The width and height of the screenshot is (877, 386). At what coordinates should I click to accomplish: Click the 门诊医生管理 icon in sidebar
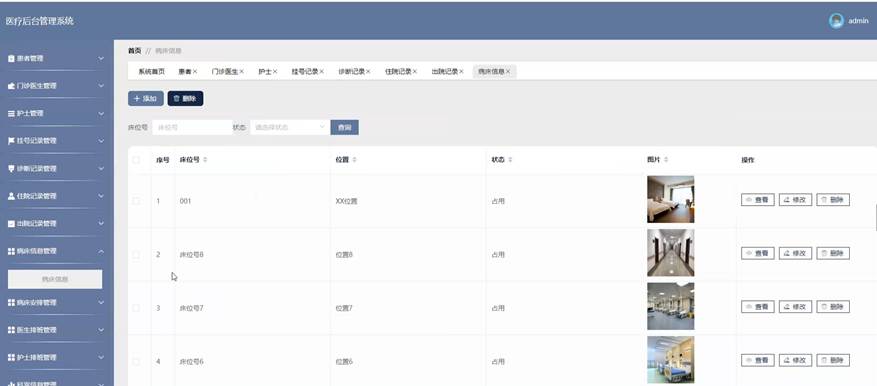click(x=11, y=86)
